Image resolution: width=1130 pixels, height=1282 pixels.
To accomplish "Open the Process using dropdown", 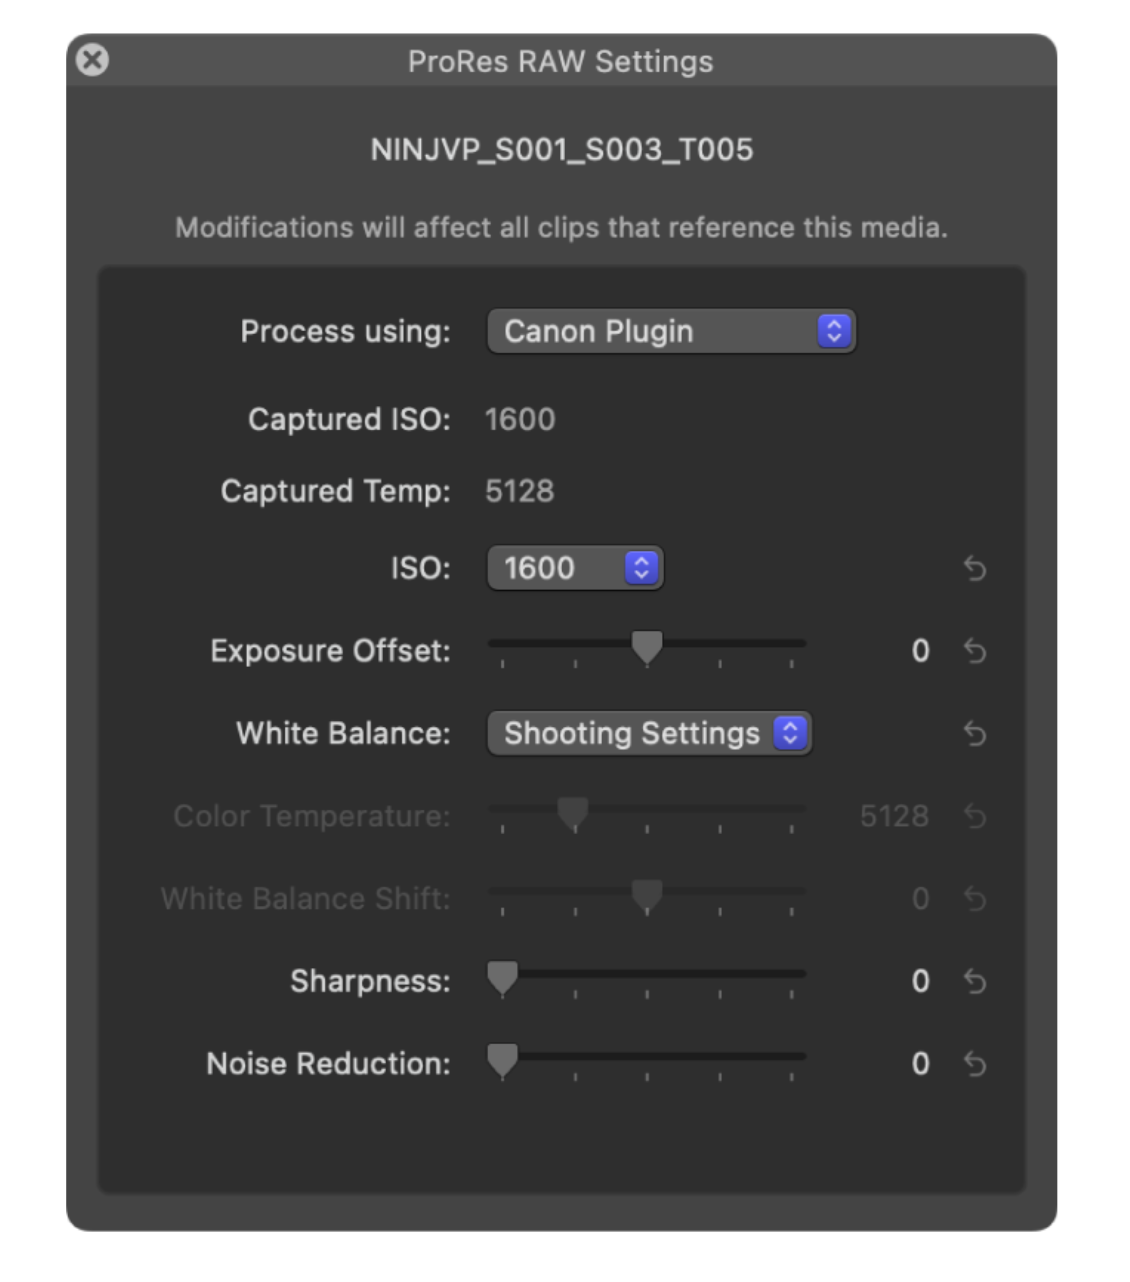I will [670, 330].
